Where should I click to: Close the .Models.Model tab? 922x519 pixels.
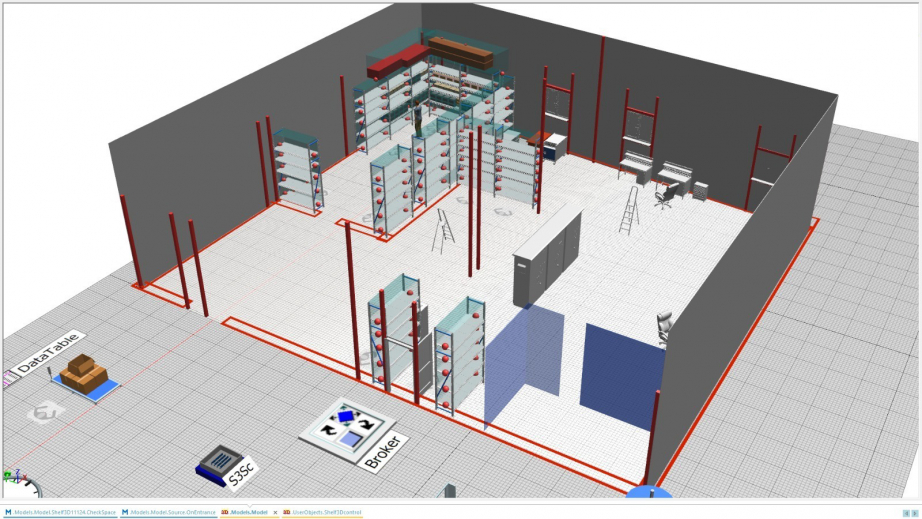pos(275,512)
